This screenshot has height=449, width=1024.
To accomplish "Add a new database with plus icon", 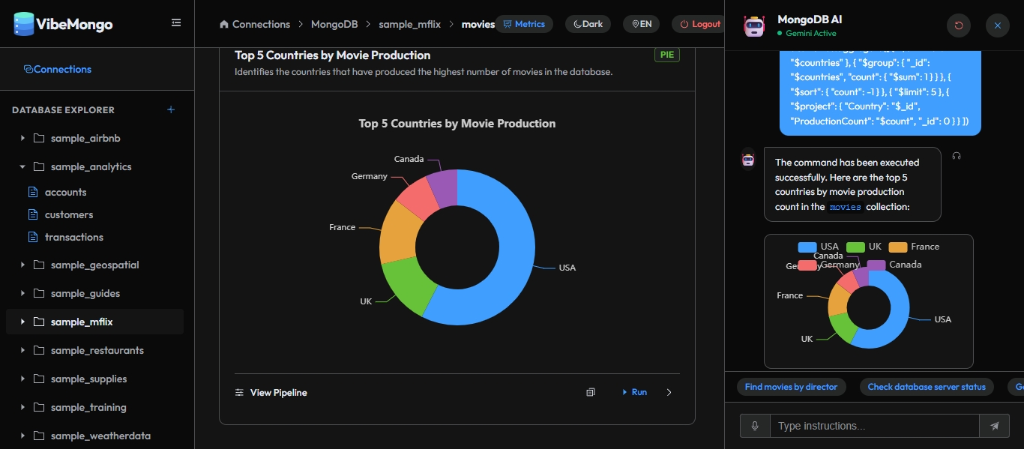I will tap(171, 110).
